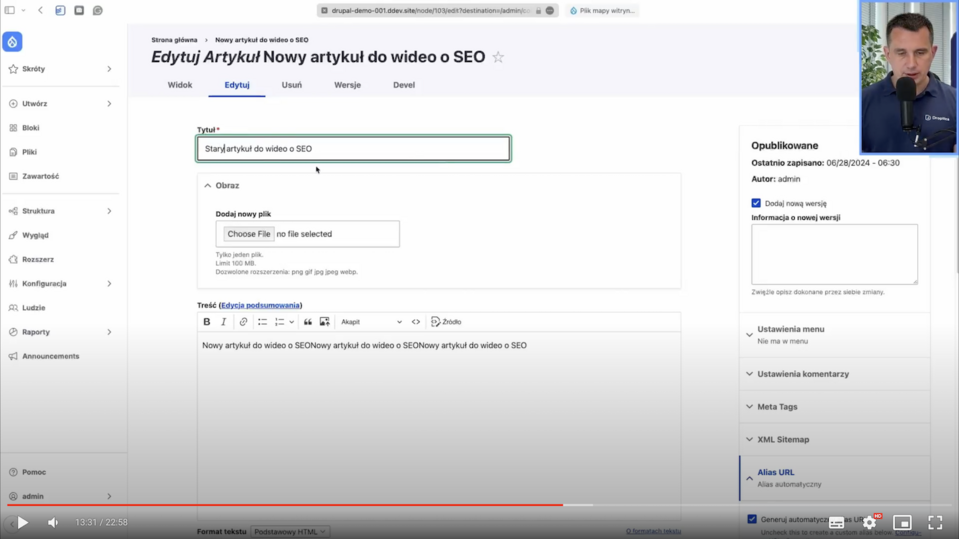959x539 pixels.
Task: Expand the Utwórz submenu arrow
Action: coord(109,104)
